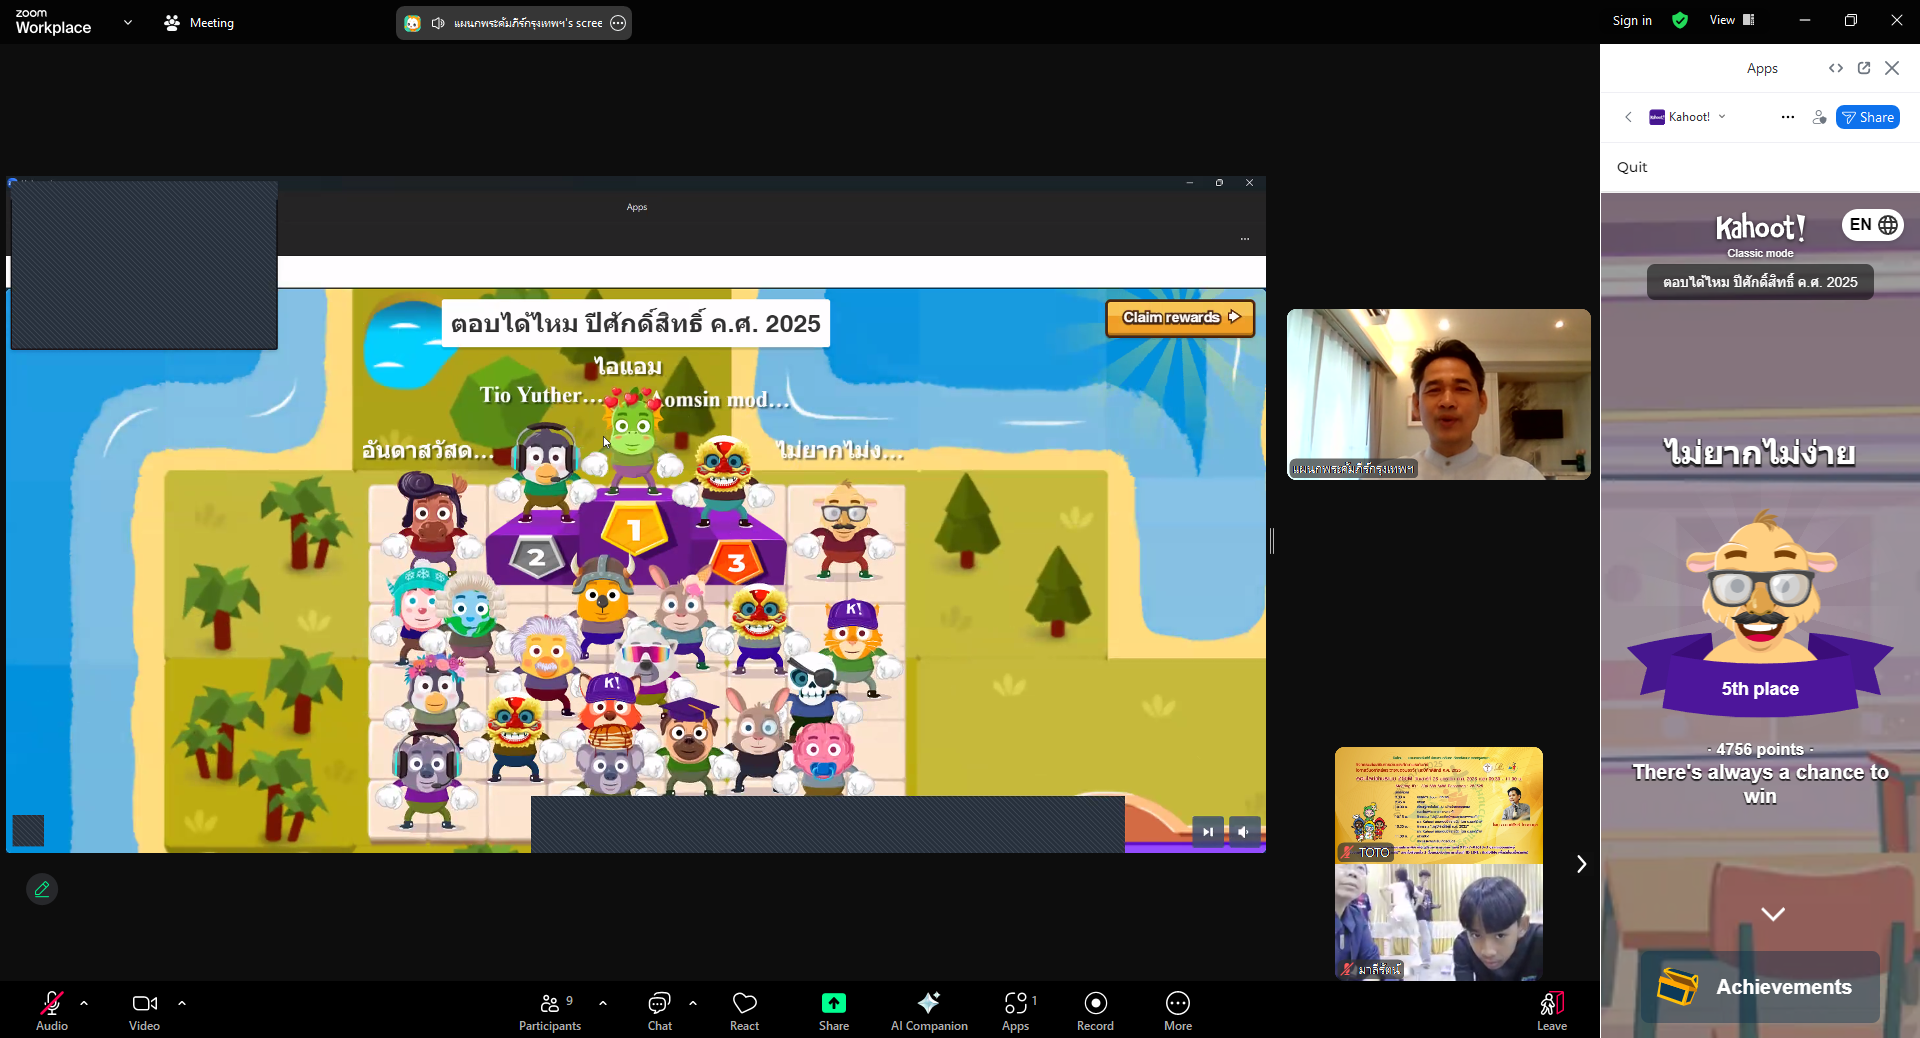
Task: Skip forward in the shared Kahoot screen
Action: tap(1208, 831)
